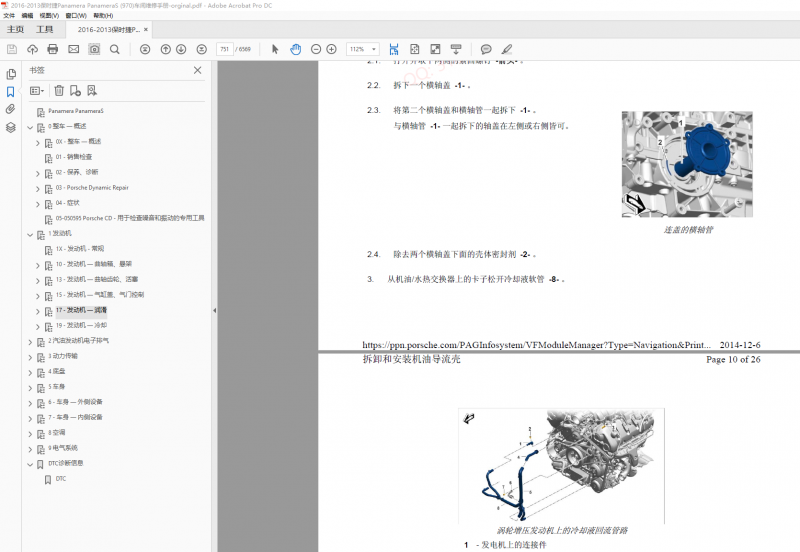The height and width of the screenshot is (552, 800).
Task: Go to previous page arrow
Action: point(165,49)
